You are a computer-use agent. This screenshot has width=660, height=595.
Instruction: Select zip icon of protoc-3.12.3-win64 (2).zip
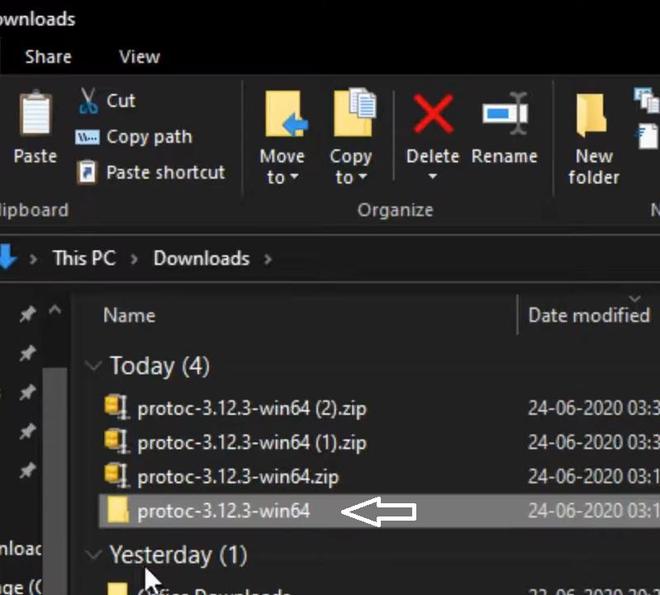click(116, 406)
